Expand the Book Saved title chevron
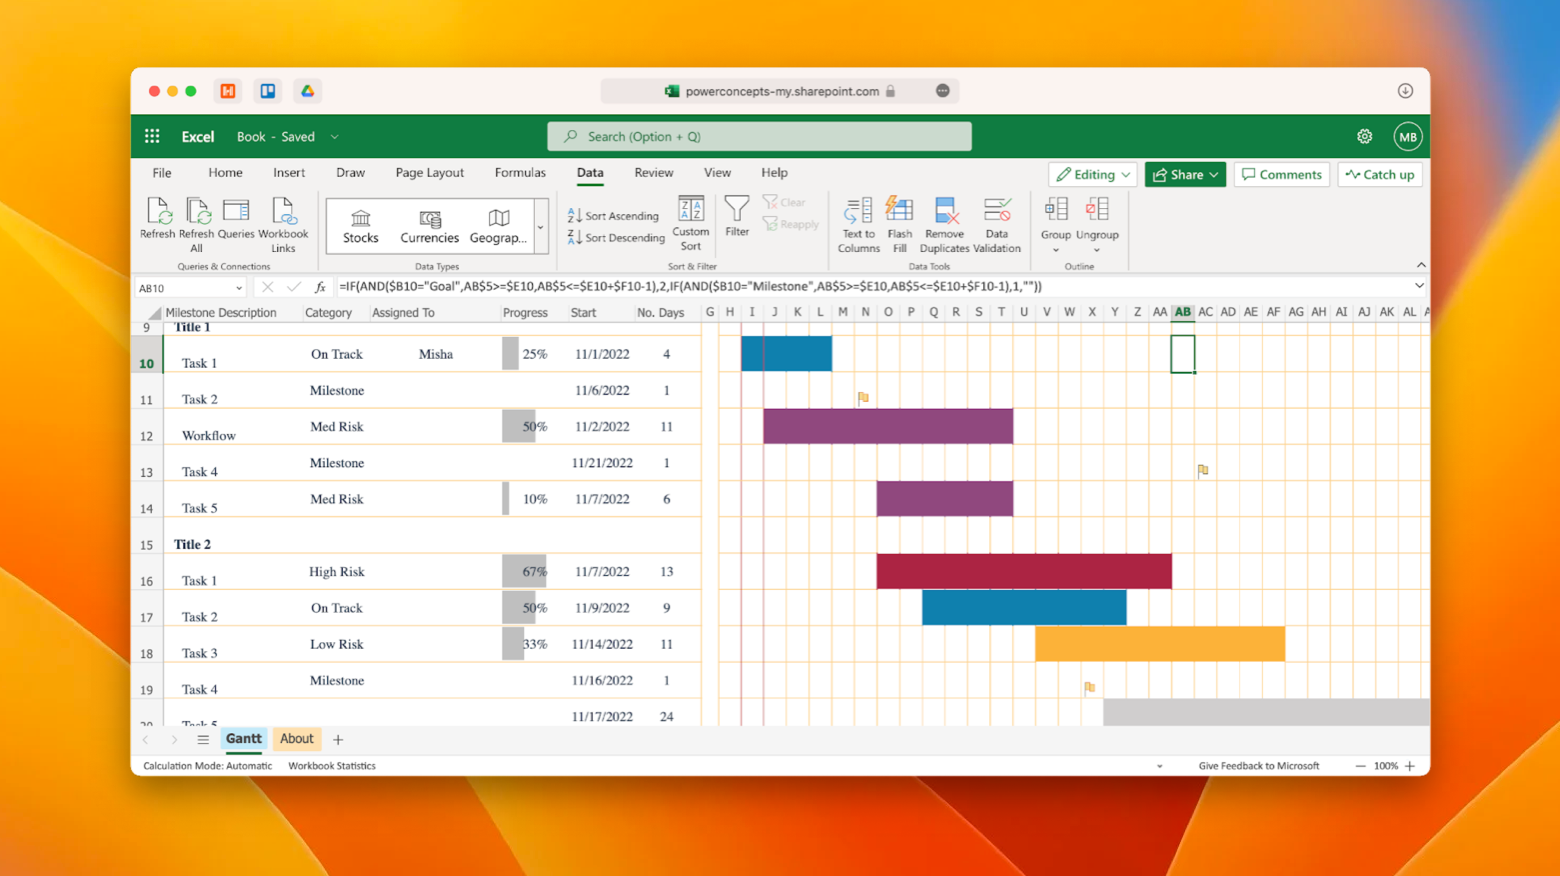The image size is (1560, 876). click(x=334, y=137)
